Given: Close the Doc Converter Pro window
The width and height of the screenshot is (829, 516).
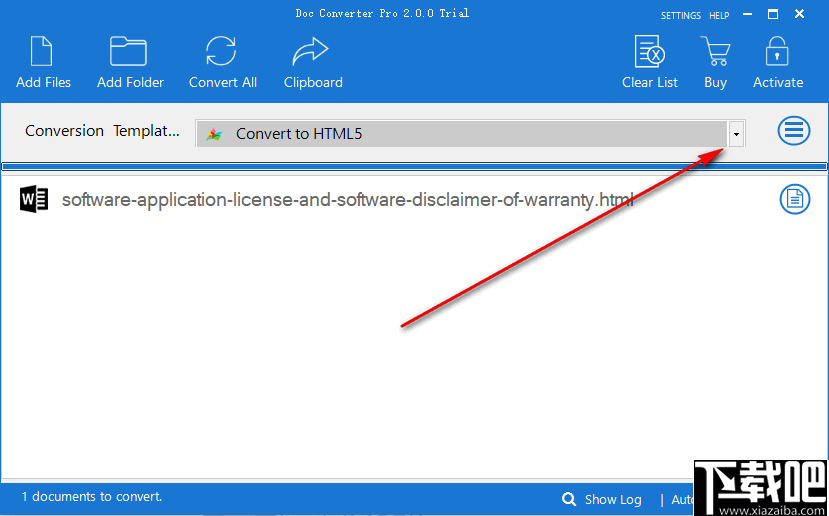Looking at the screenshot, I should pyautogui.click(x=799, y=15).
